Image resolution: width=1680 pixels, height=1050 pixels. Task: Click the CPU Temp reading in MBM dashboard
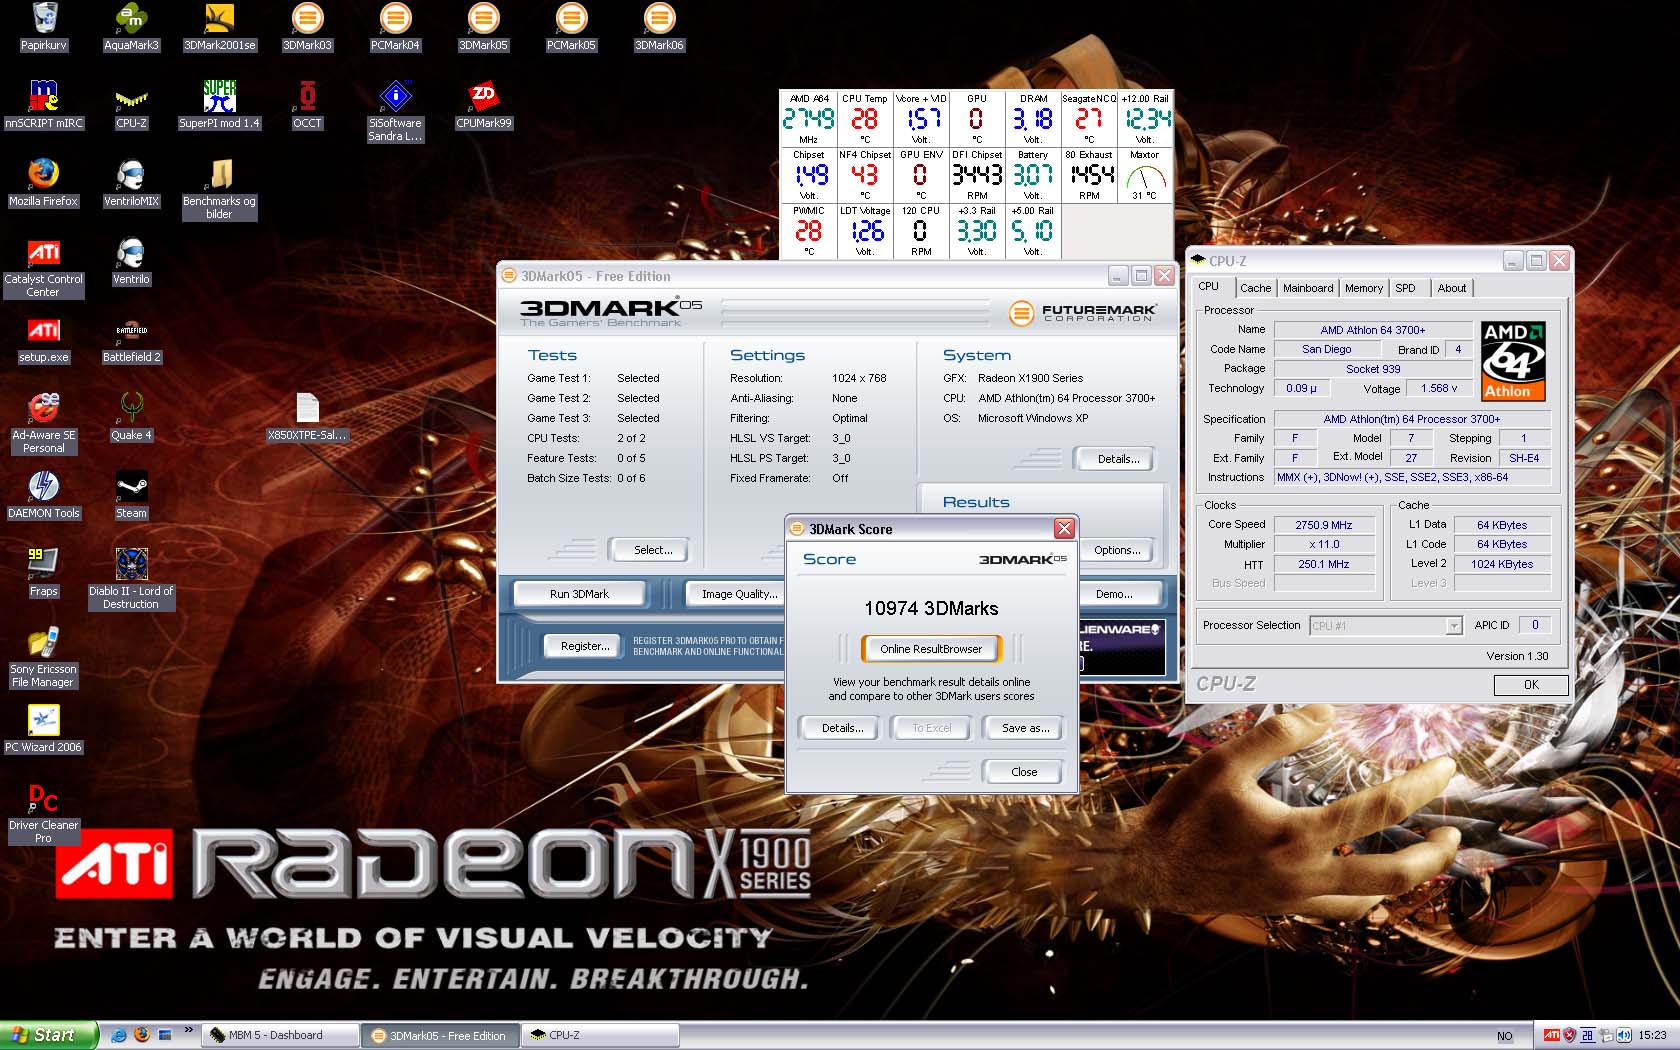coord(864,119)
